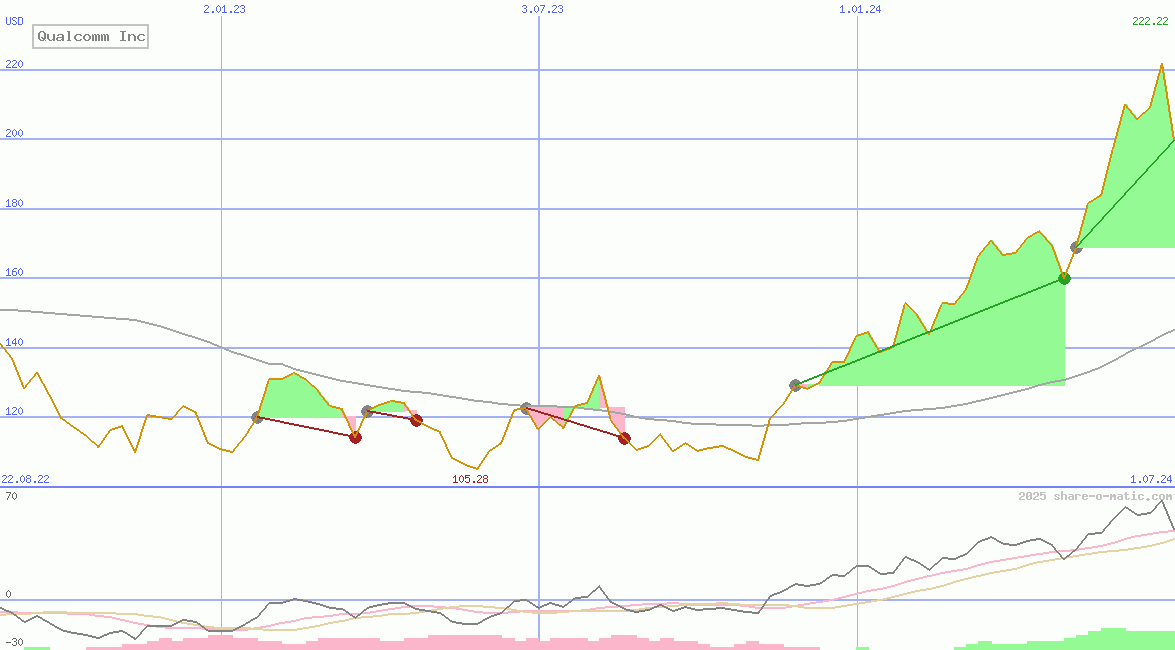
Task: Click the USD currency label
Action: tap(14, 21)
